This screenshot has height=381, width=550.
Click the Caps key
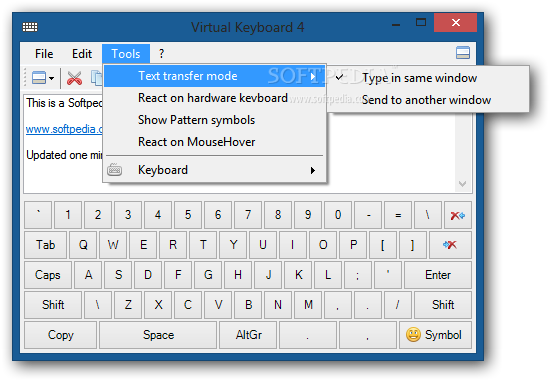coord(48,275)
